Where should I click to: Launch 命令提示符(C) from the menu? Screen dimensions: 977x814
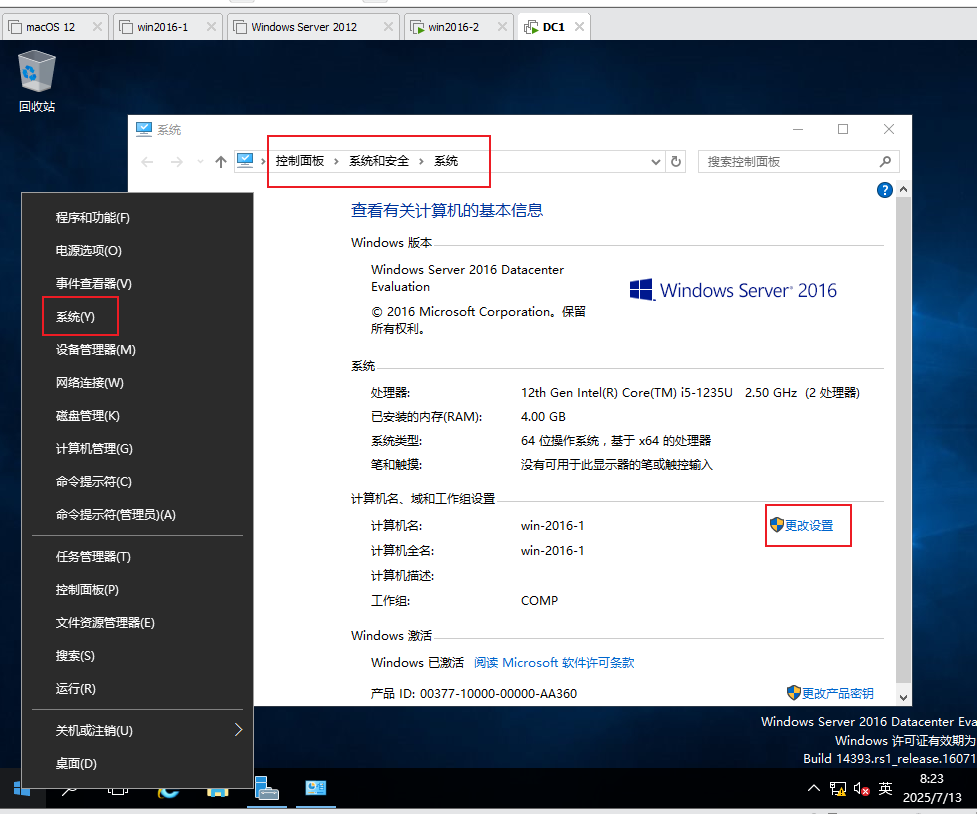[x=137, y=482]
